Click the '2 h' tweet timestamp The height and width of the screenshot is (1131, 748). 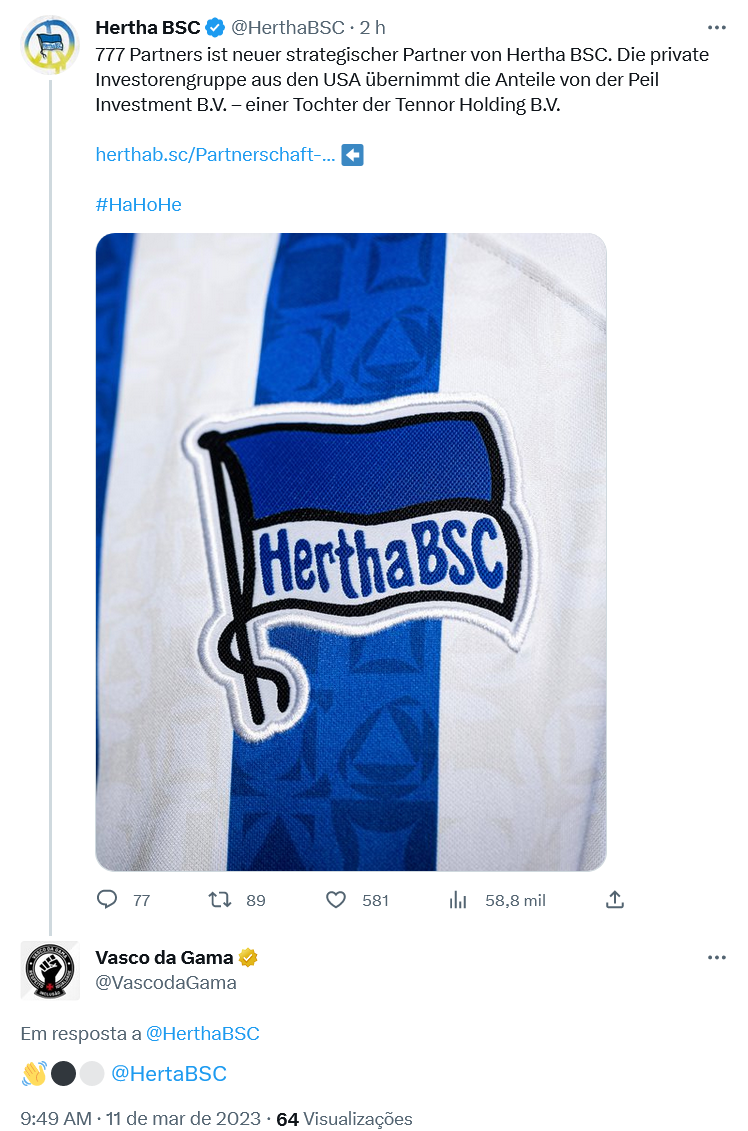(x=373, y=27)
